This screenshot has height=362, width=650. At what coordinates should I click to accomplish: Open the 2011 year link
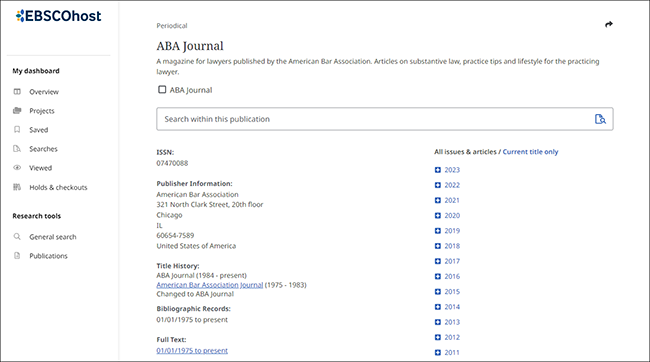[452, 352]
